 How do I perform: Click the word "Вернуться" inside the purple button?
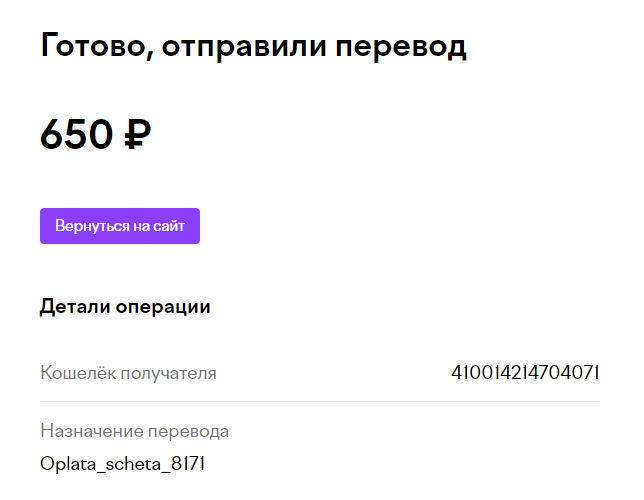pos(92,226)
